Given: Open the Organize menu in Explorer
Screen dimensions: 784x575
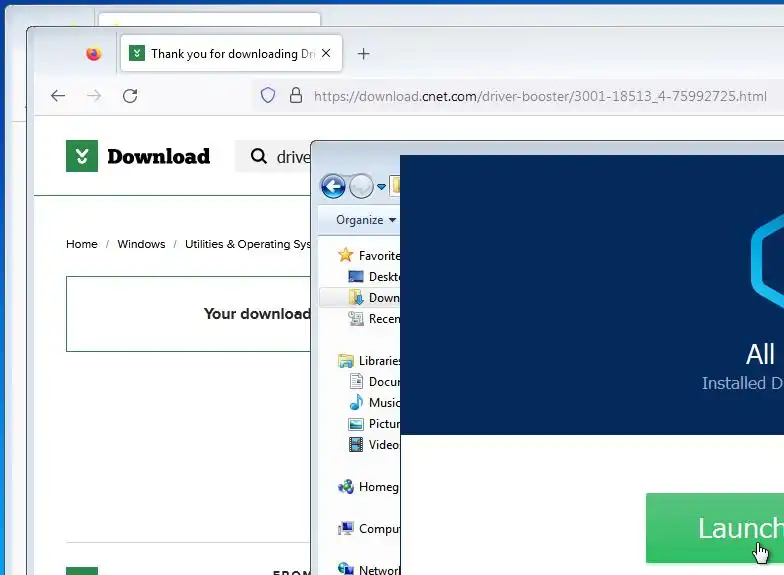Looking at the screenshot, I should [366, 220].
